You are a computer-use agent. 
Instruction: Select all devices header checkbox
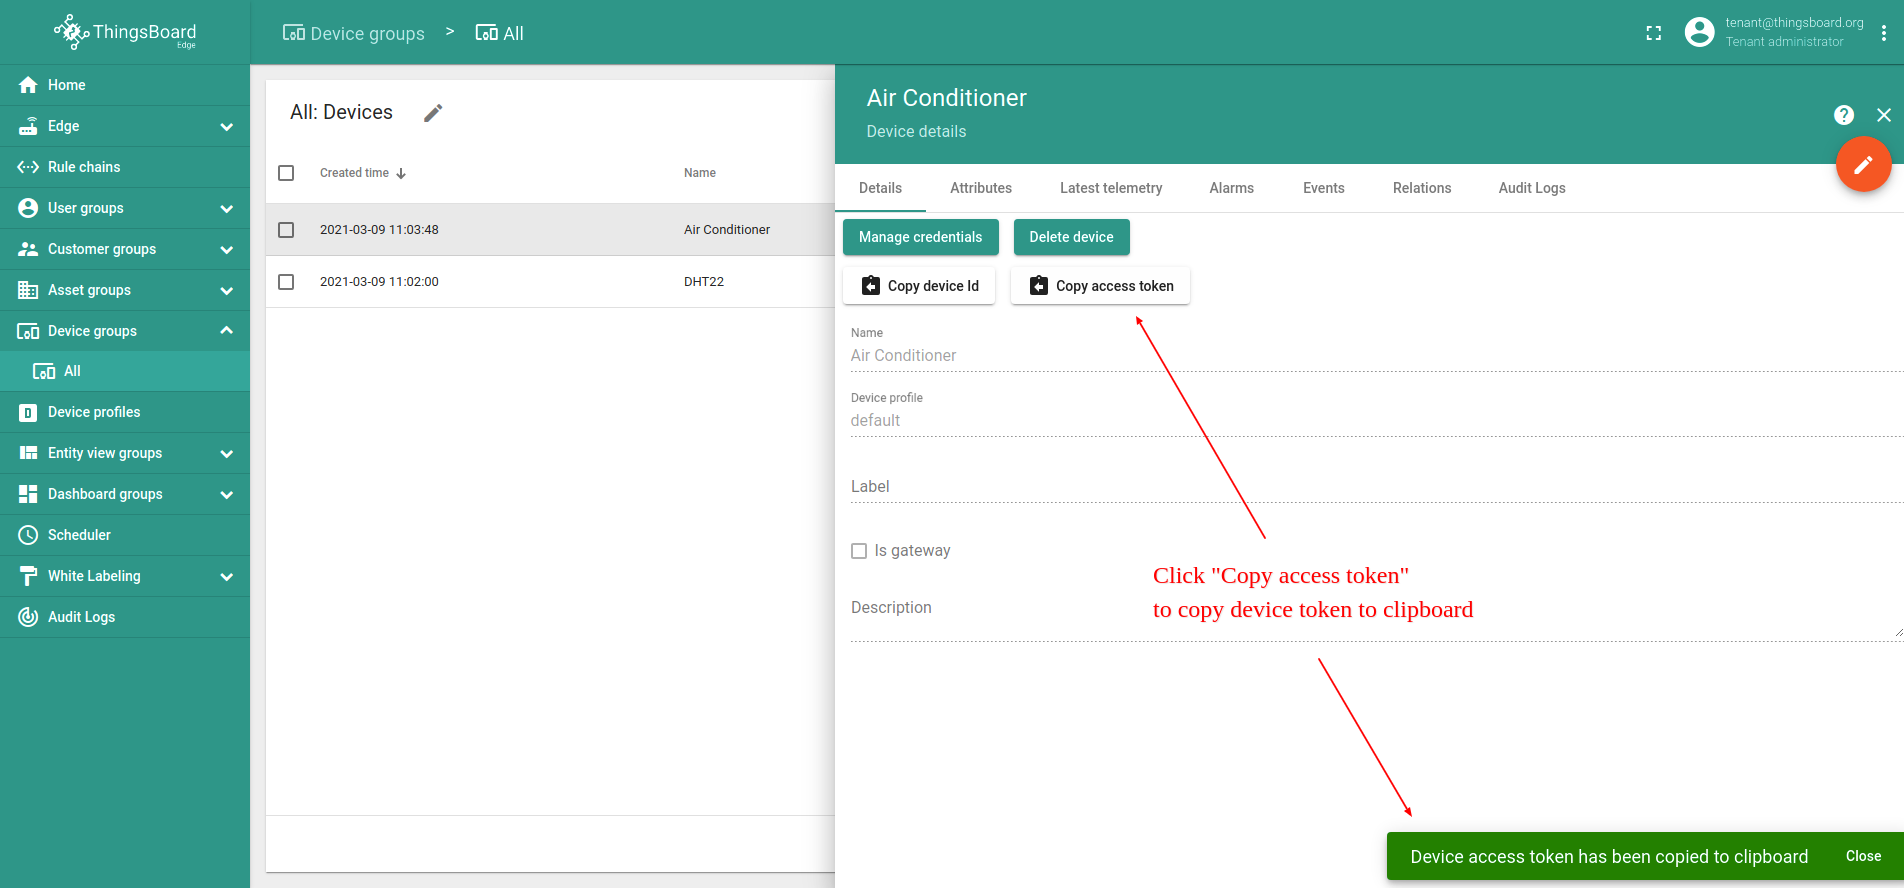(x=286, y=173)
